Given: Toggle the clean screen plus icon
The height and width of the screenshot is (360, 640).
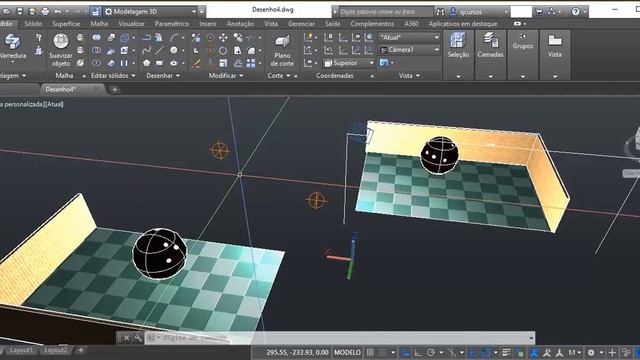Looking at the screenshot, I should click(612, 352).
